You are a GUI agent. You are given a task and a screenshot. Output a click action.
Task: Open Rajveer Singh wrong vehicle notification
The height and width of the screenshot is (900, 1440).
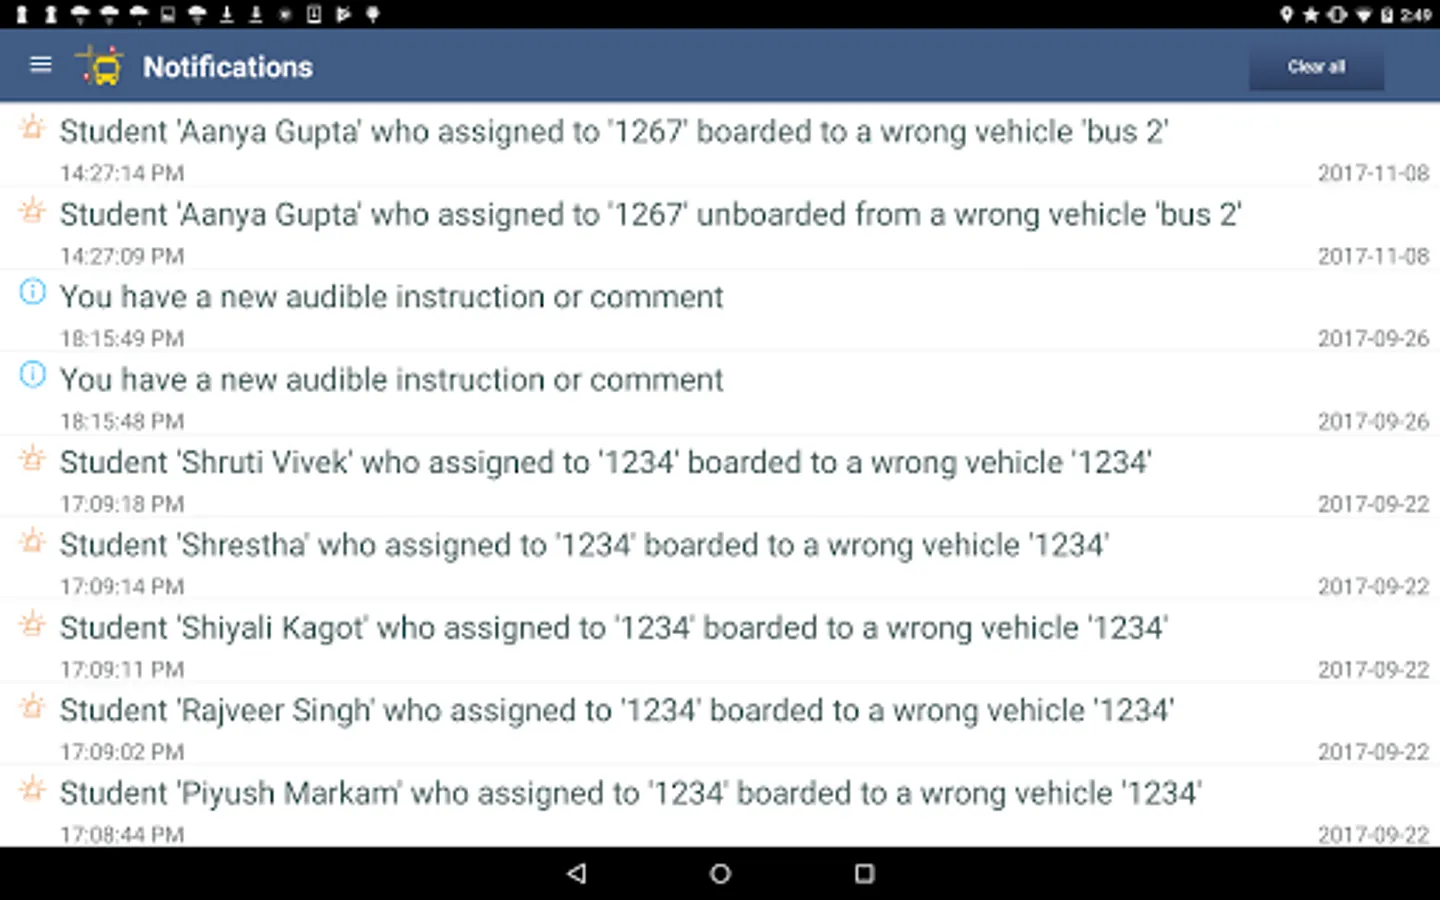click(720, 724)
